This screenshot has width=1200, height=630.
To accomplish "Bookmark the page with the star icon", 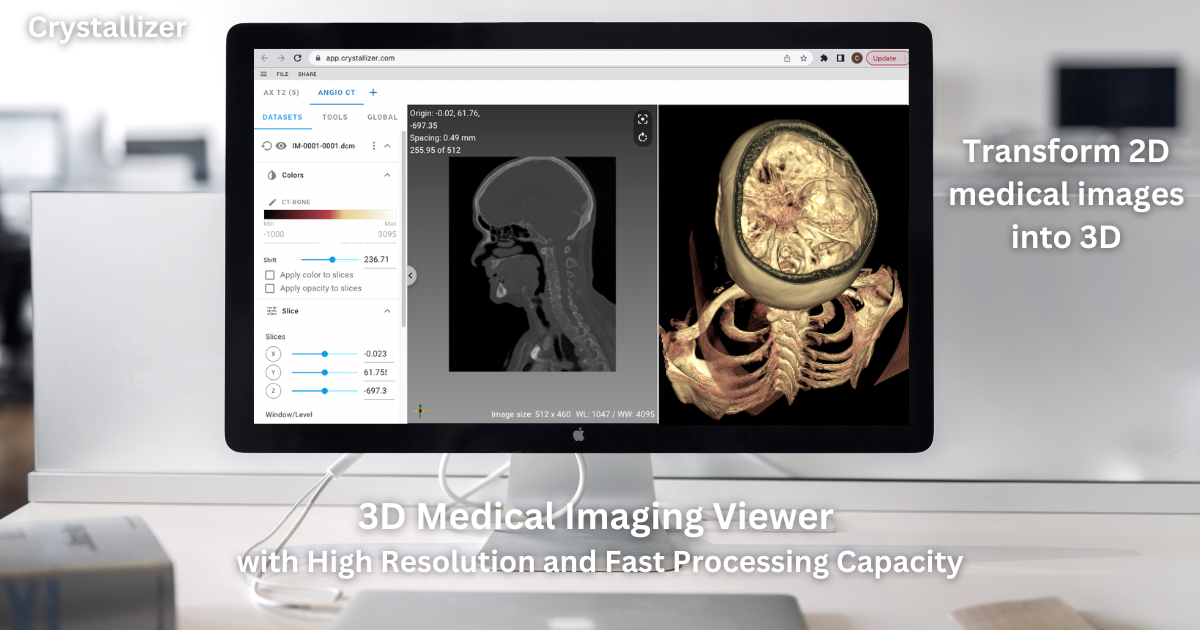I will 803,58.
